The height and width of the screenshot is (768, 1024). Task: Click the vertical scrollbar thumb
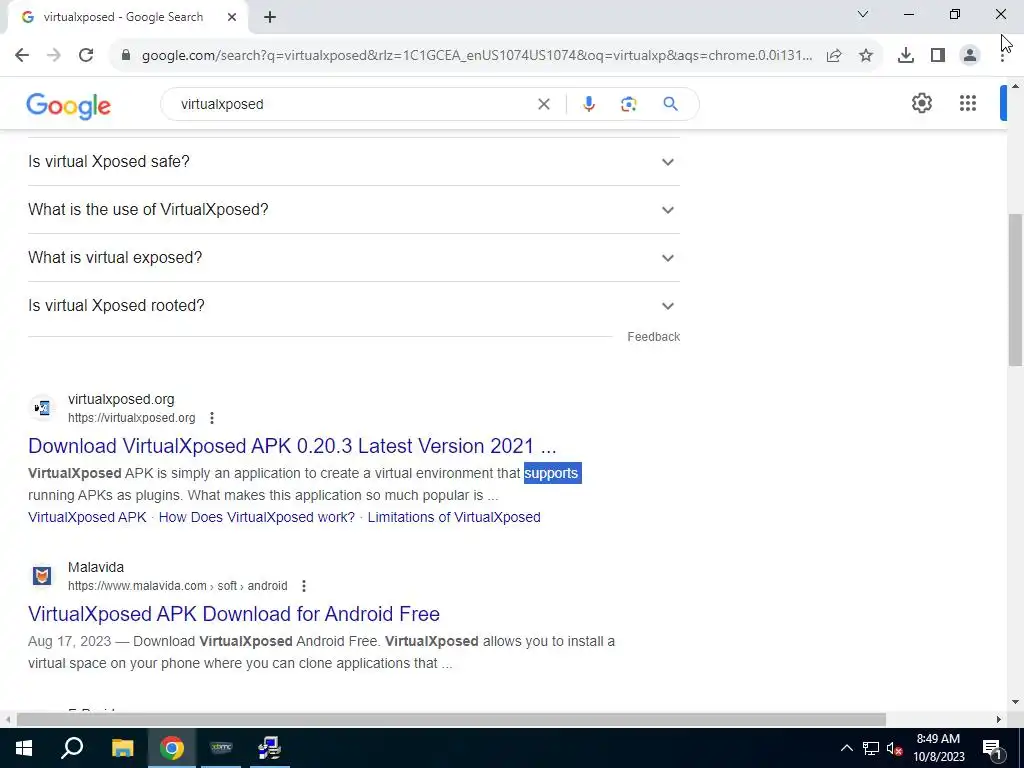coord(1015,291)
